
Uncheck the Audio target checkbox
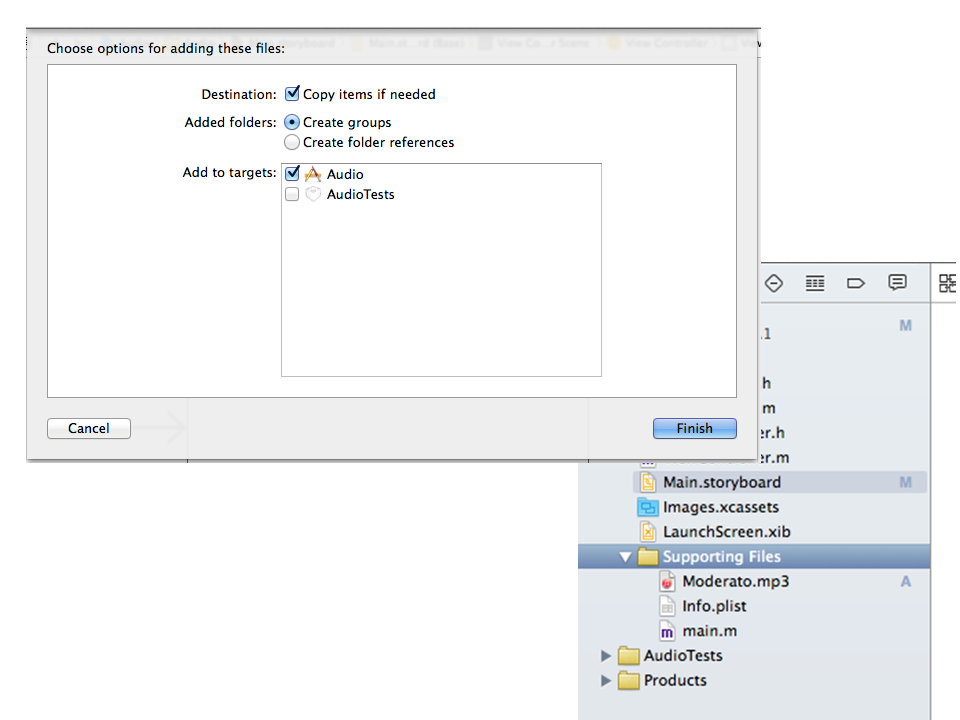(292, 174)
